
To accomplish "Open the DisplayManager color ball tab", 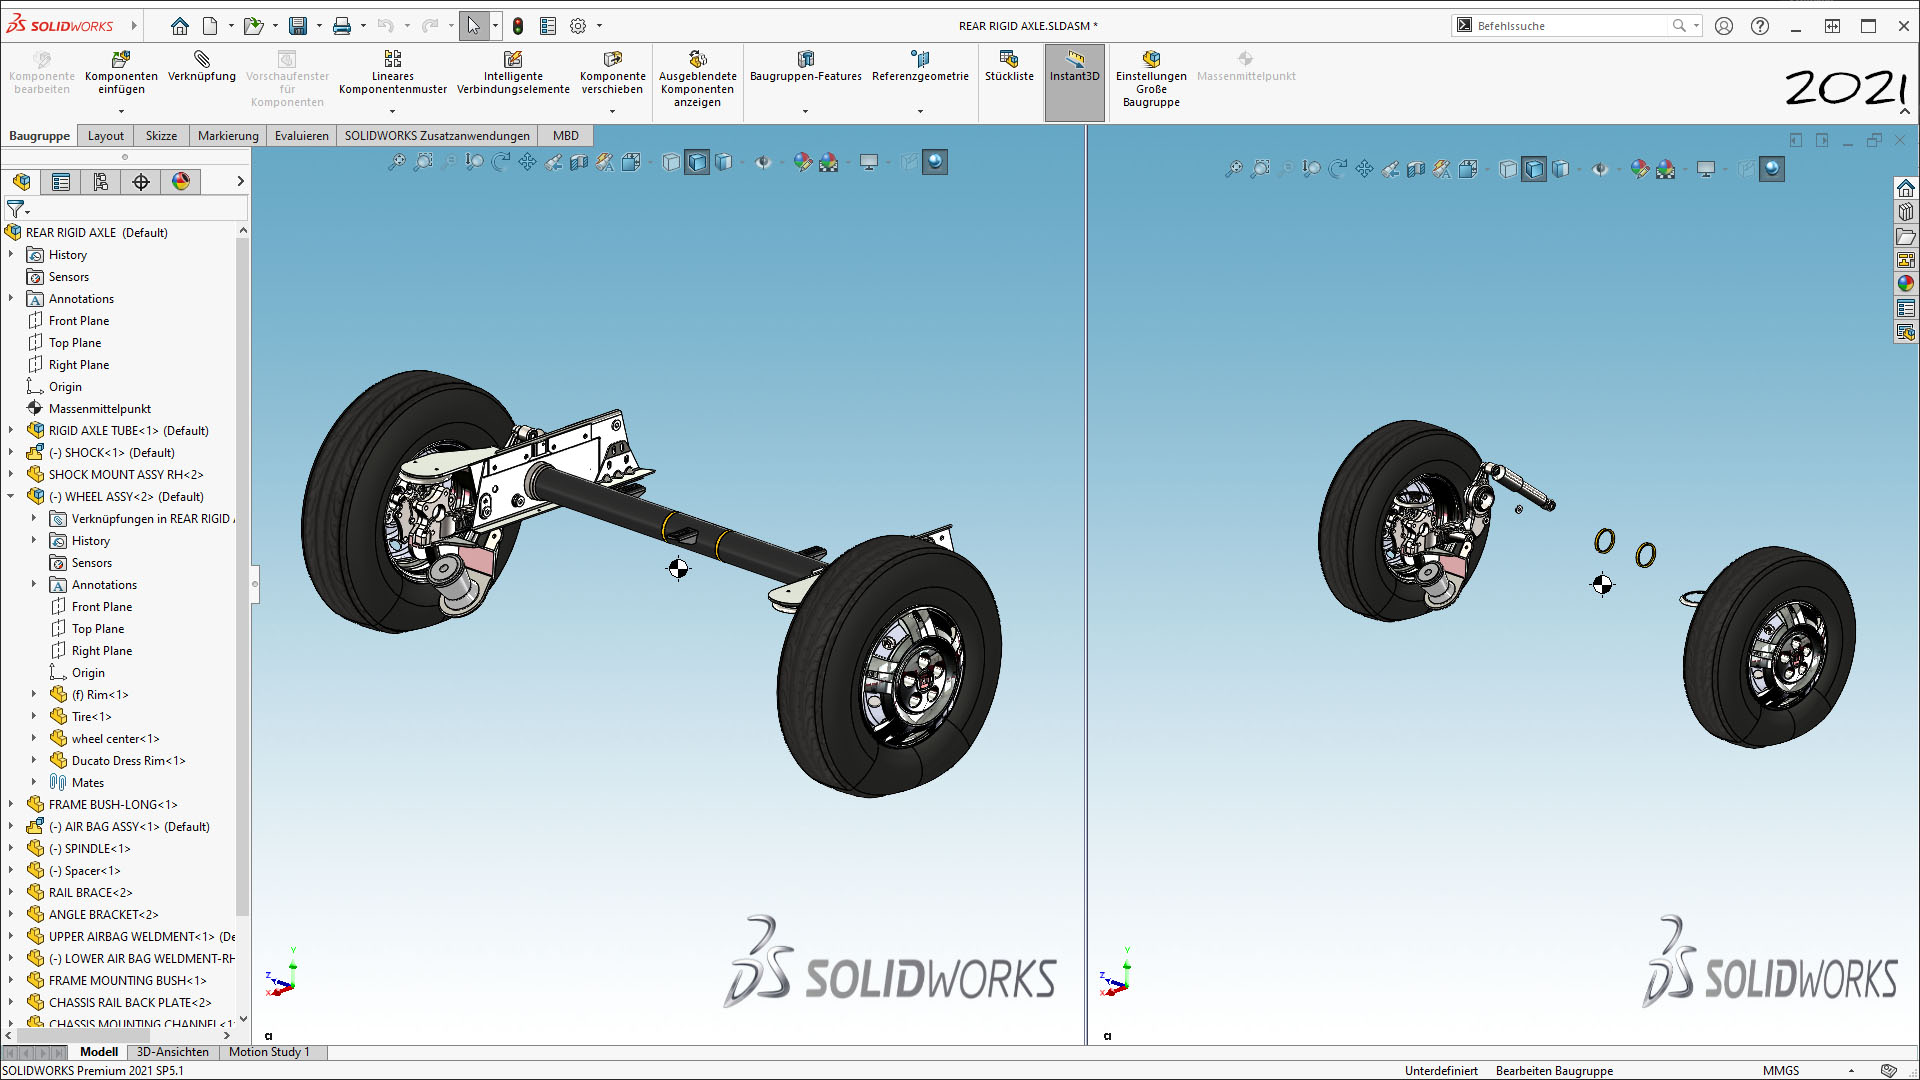I will click(x=181, y=181).
